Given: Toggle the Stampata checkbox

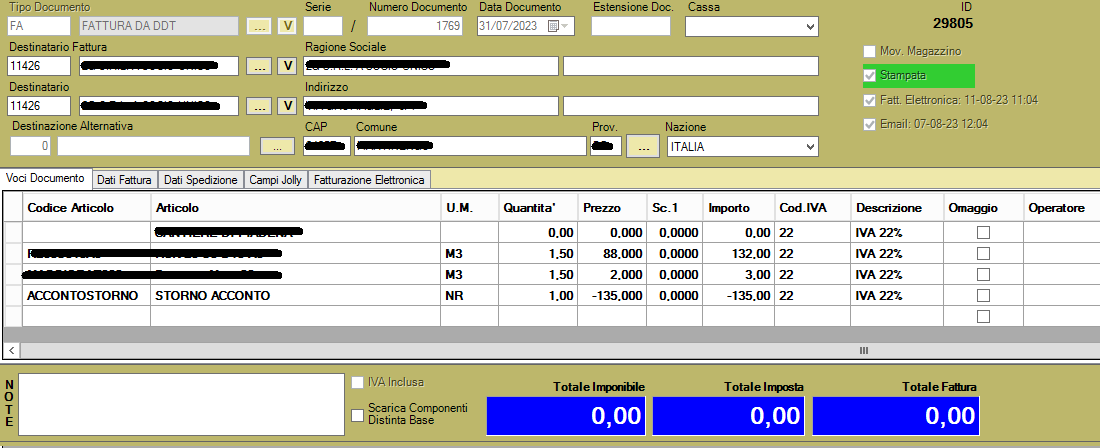Looking at the screenshot, I should coord(869,75).
